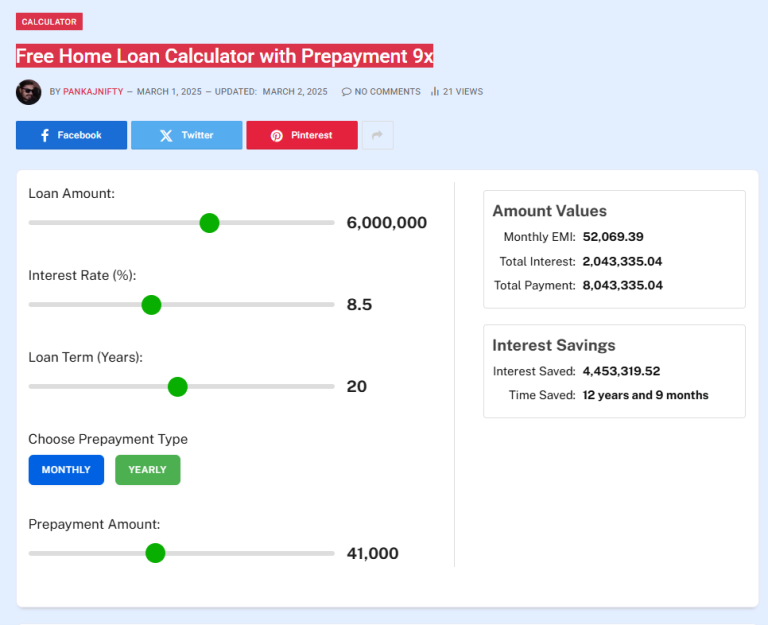Click Monthly EMI value 52,069.39

point(613,237)
